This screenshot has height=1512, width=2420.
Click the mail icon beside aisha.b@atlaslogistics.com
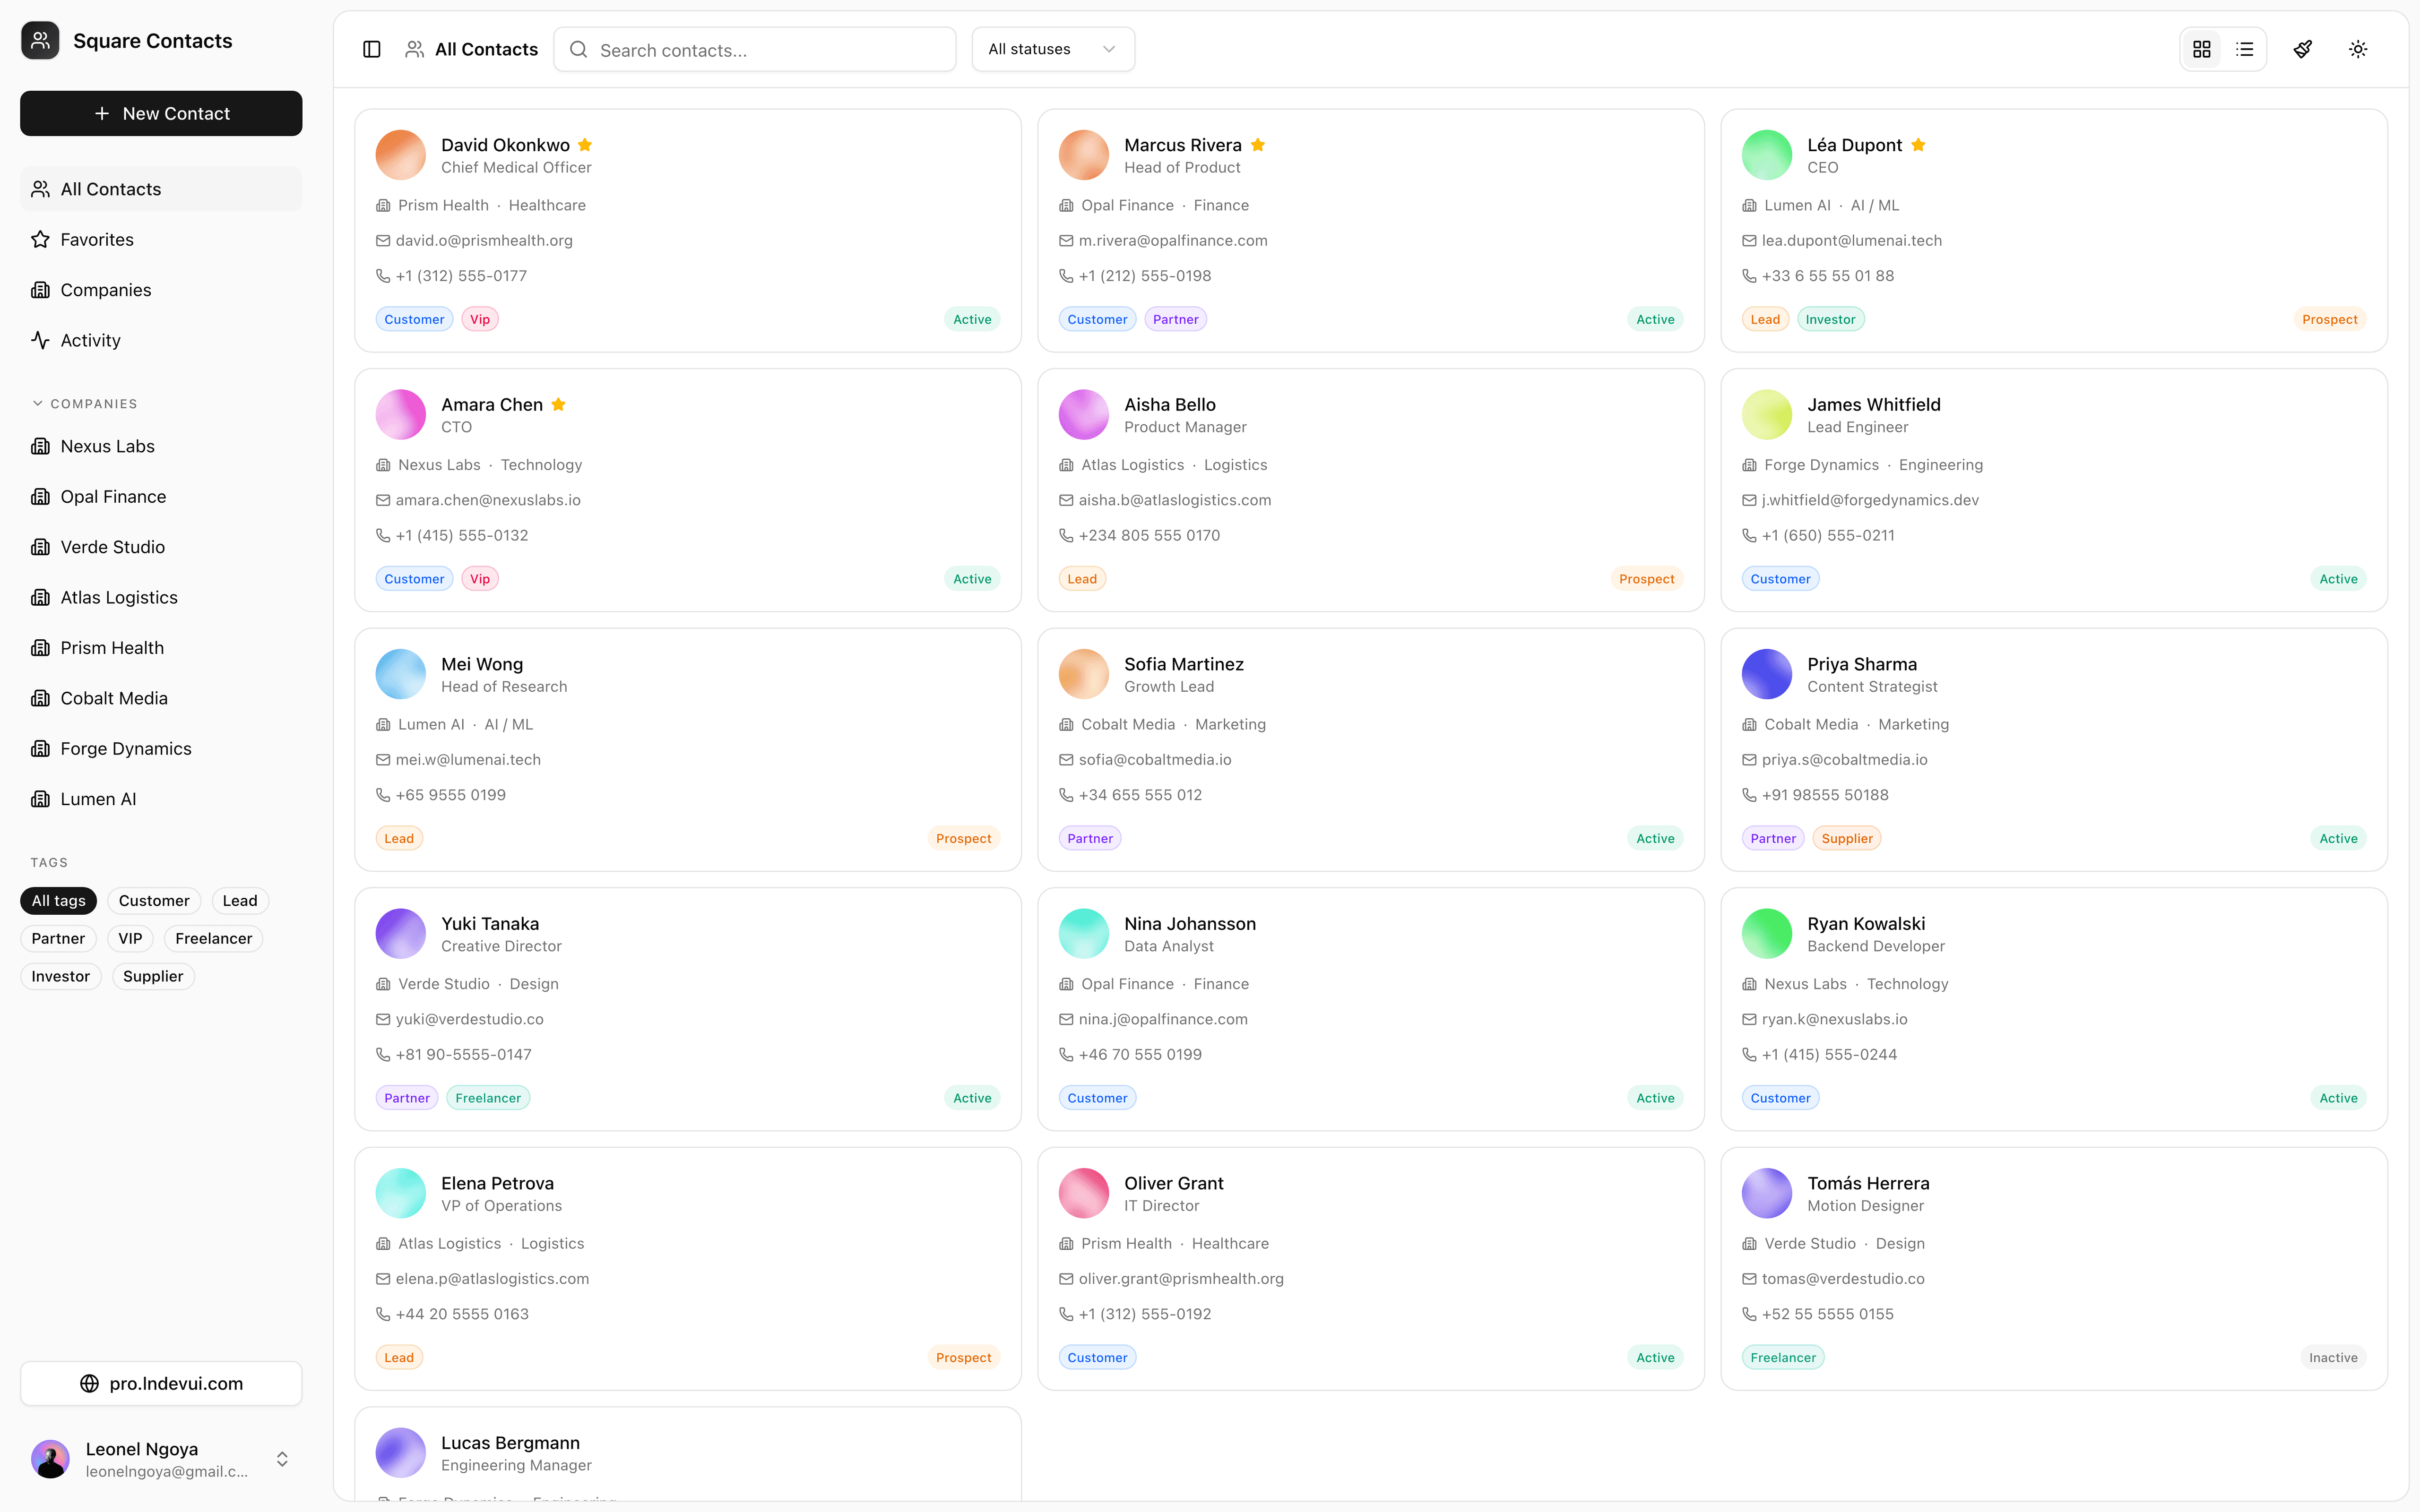1066,500
